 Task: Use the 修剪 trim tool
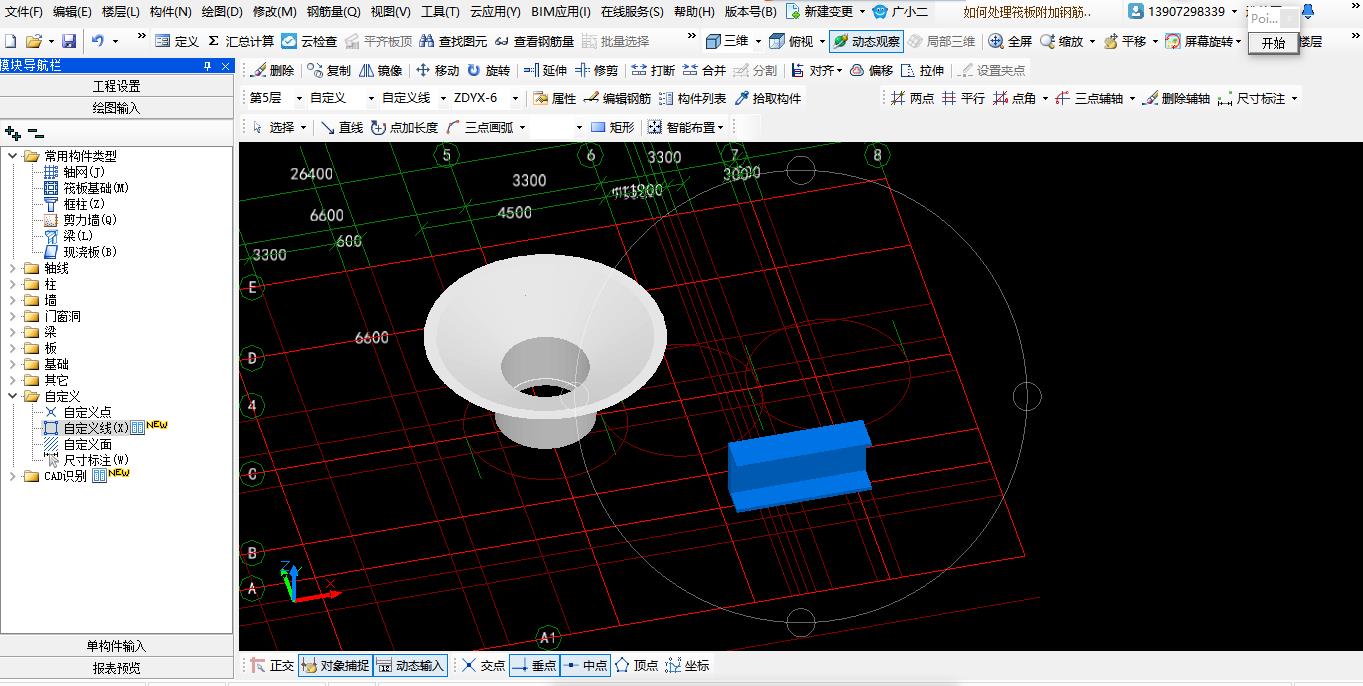coord(596,71)
